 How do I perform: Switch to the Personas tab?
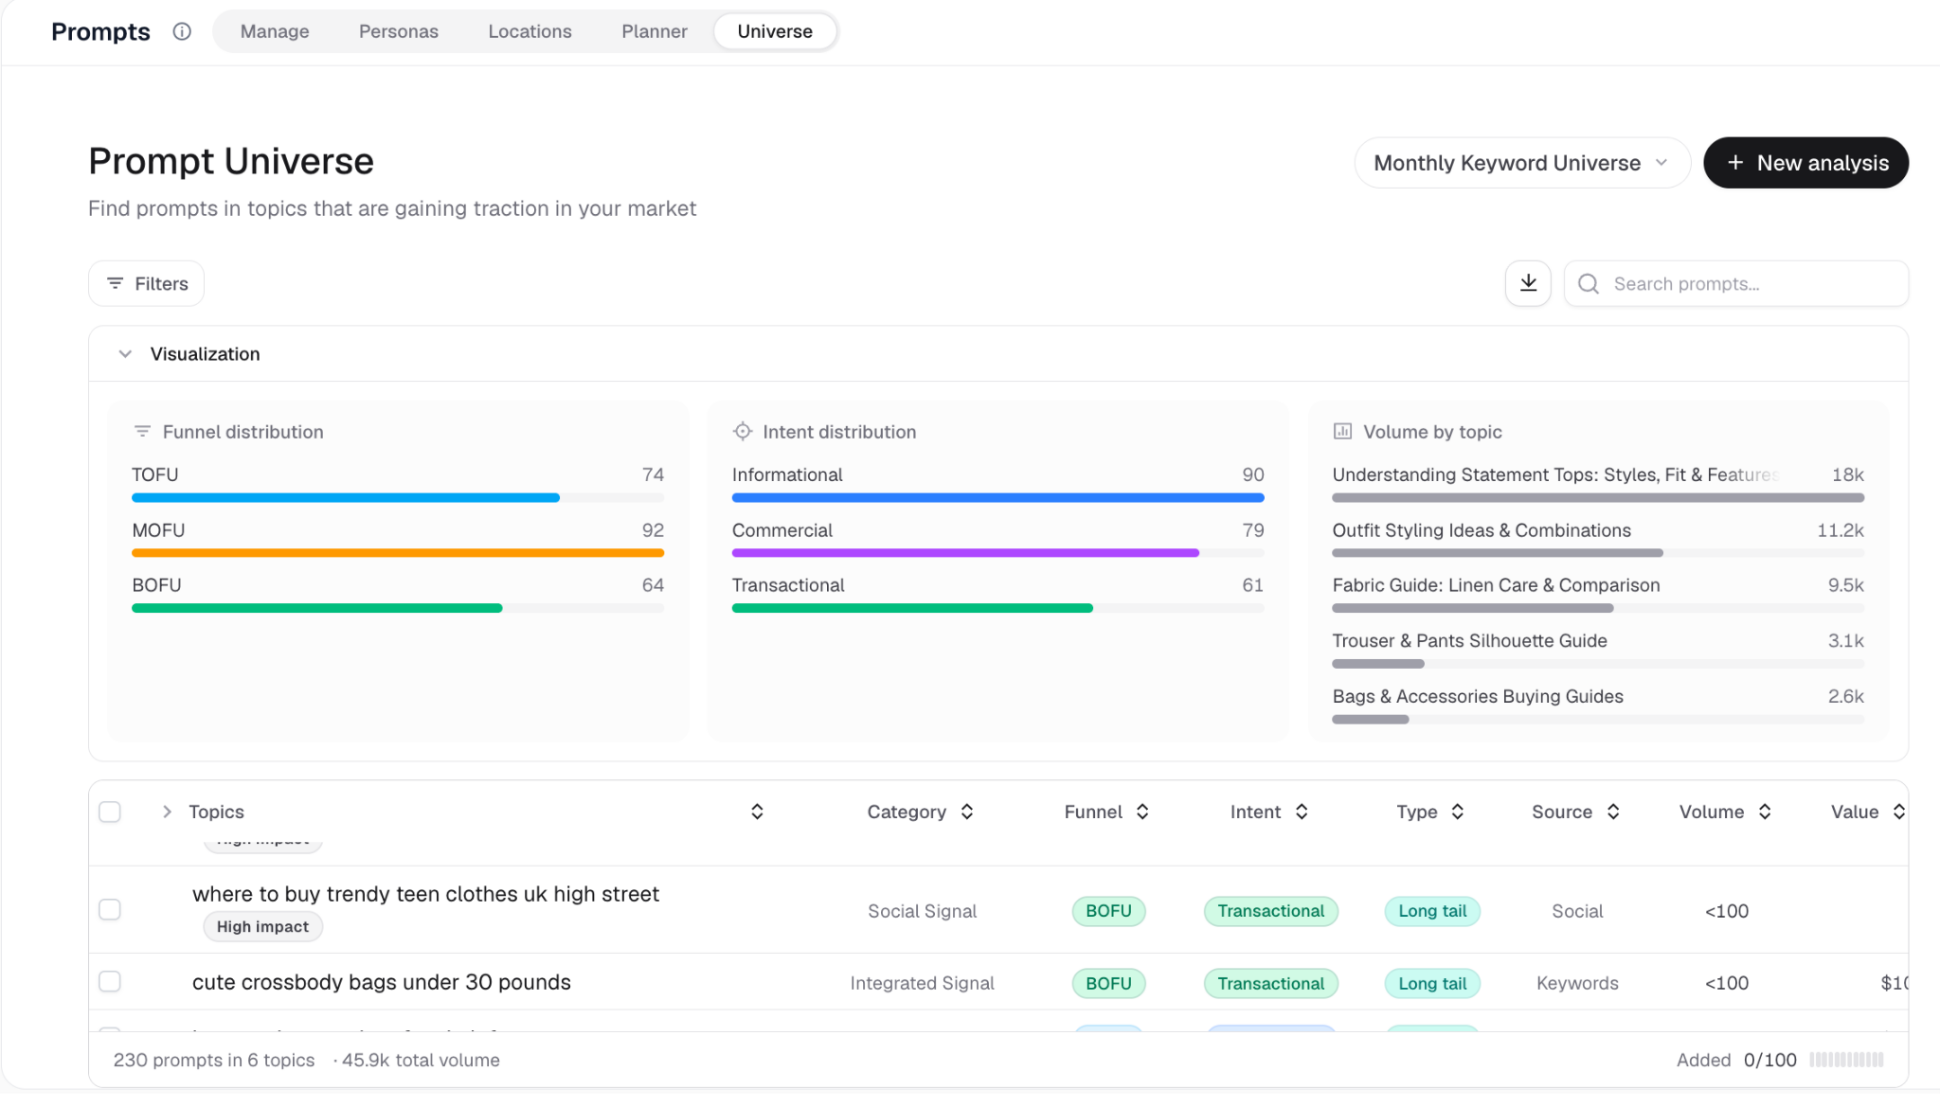[398, 31]
